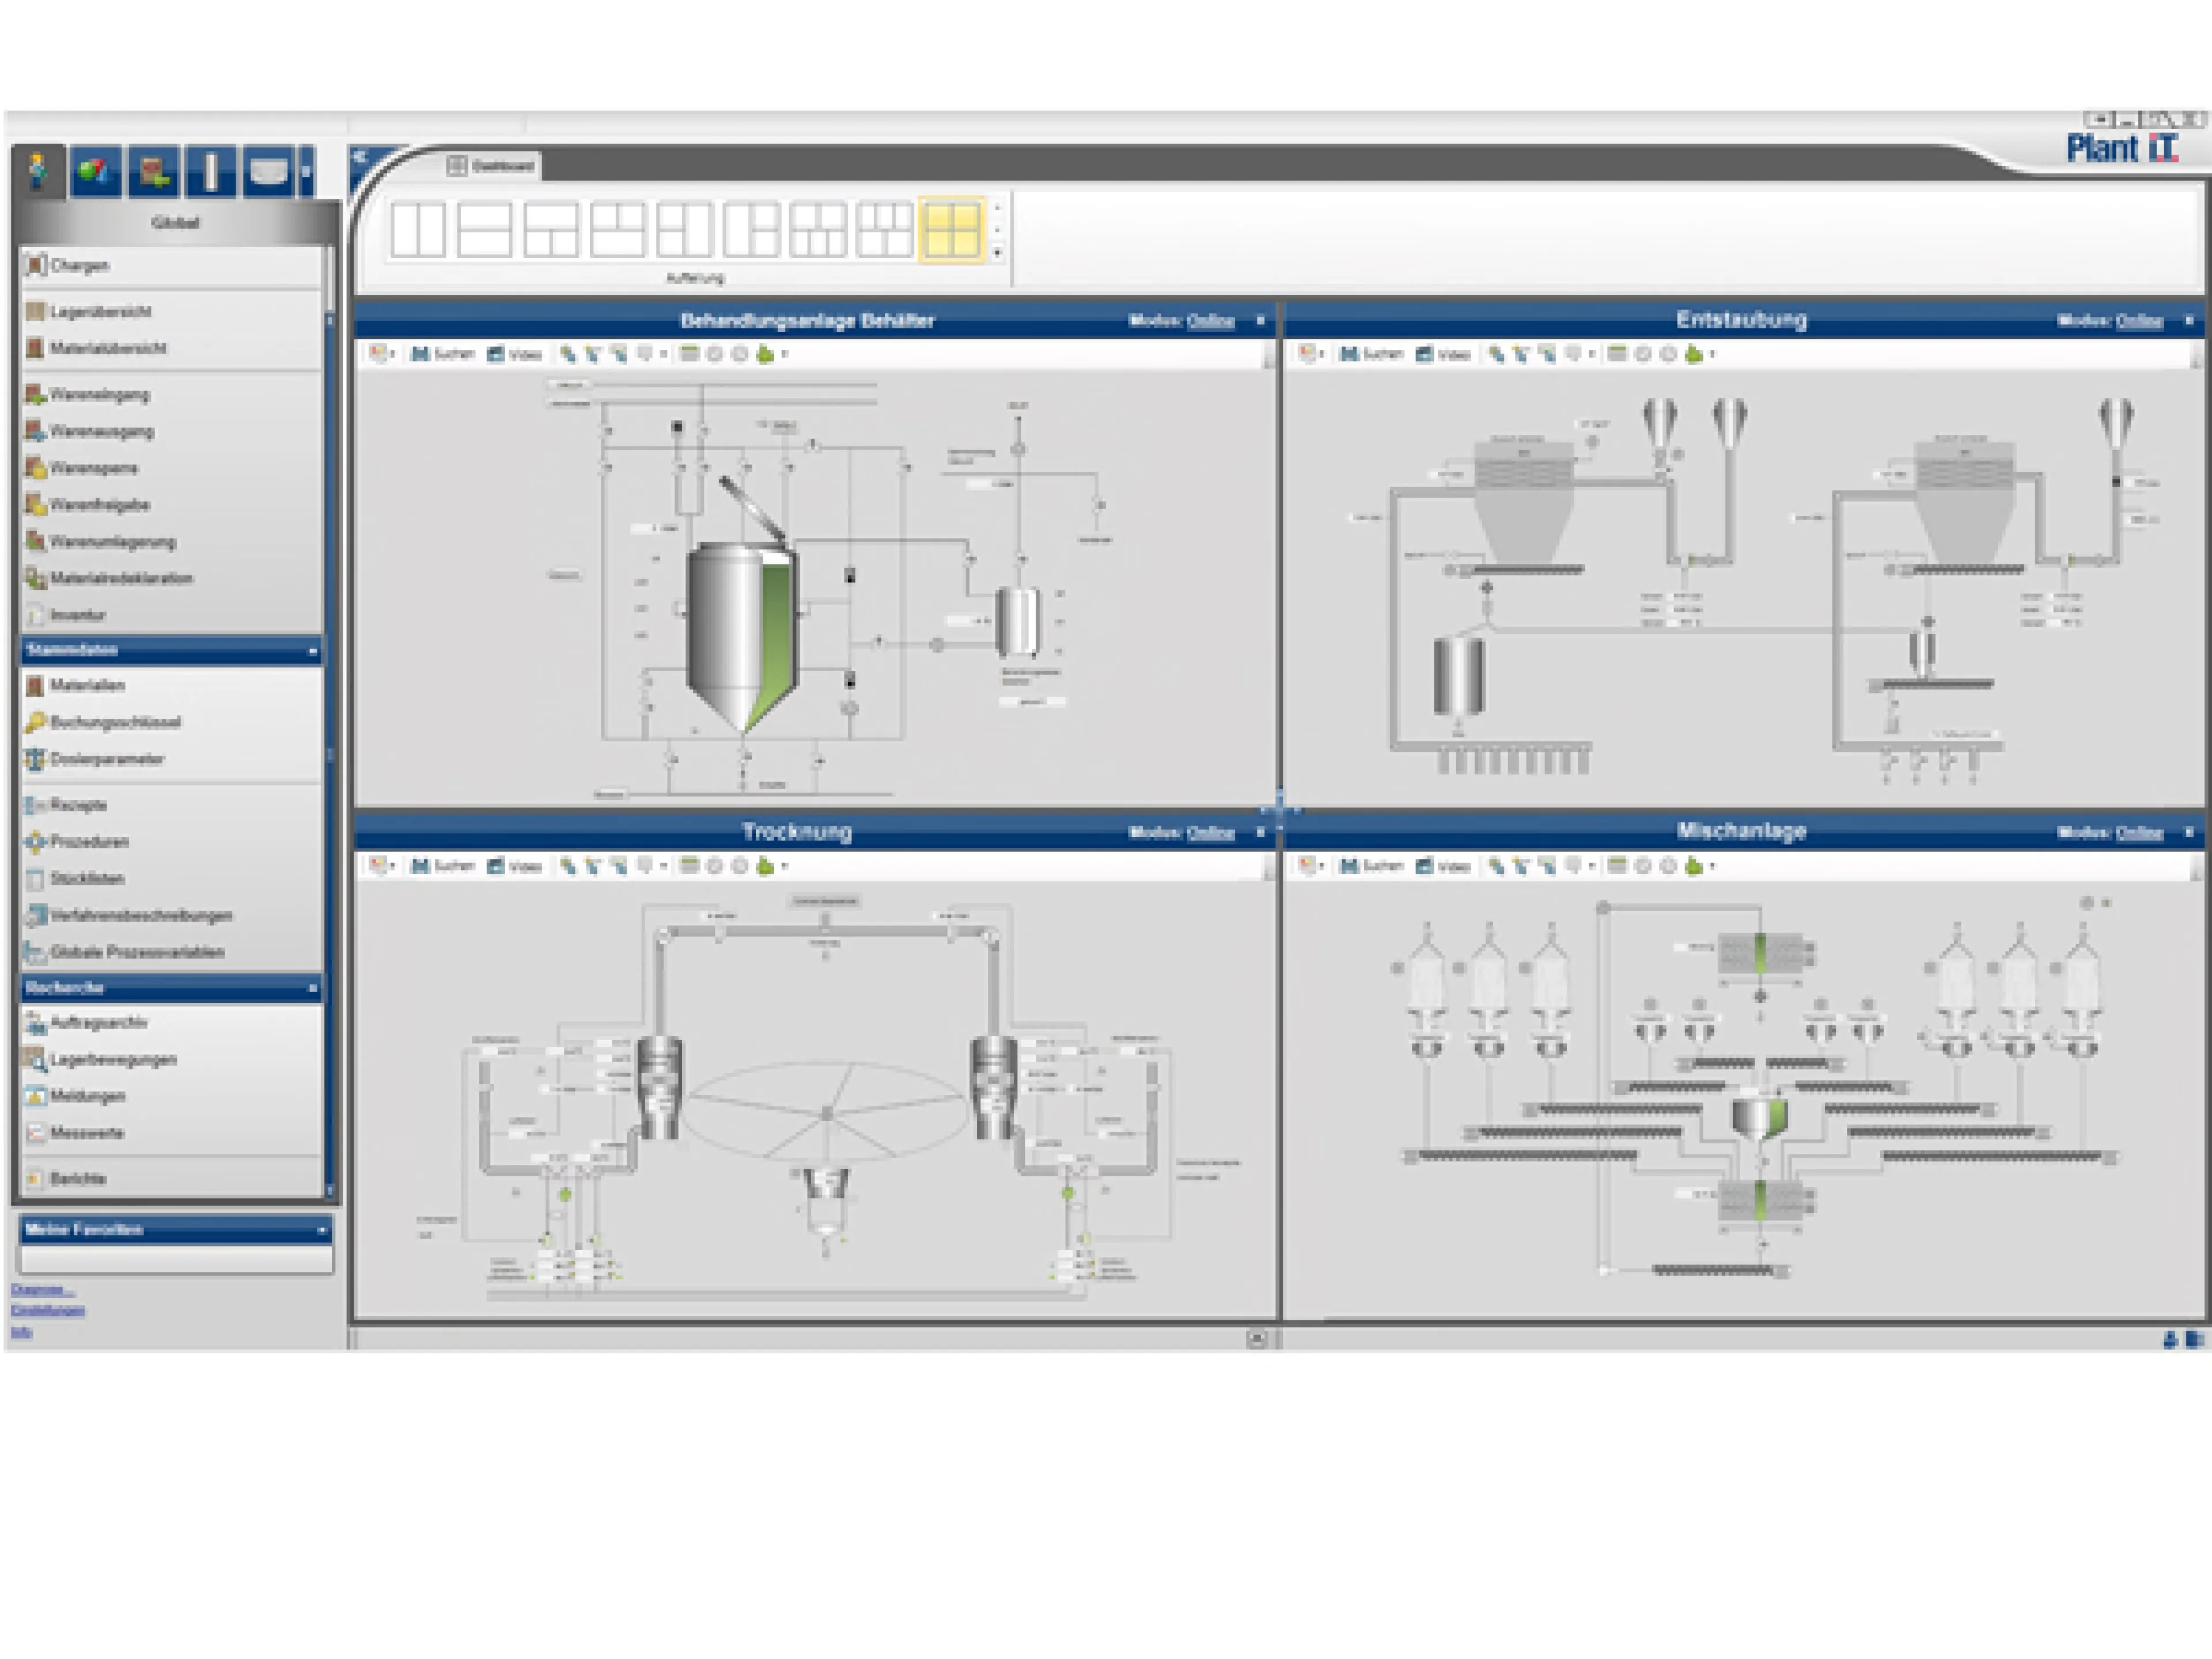Click green tree icon in Trocknung toolbar
The image size is (2212, 1659).
(x=765, y=866)
